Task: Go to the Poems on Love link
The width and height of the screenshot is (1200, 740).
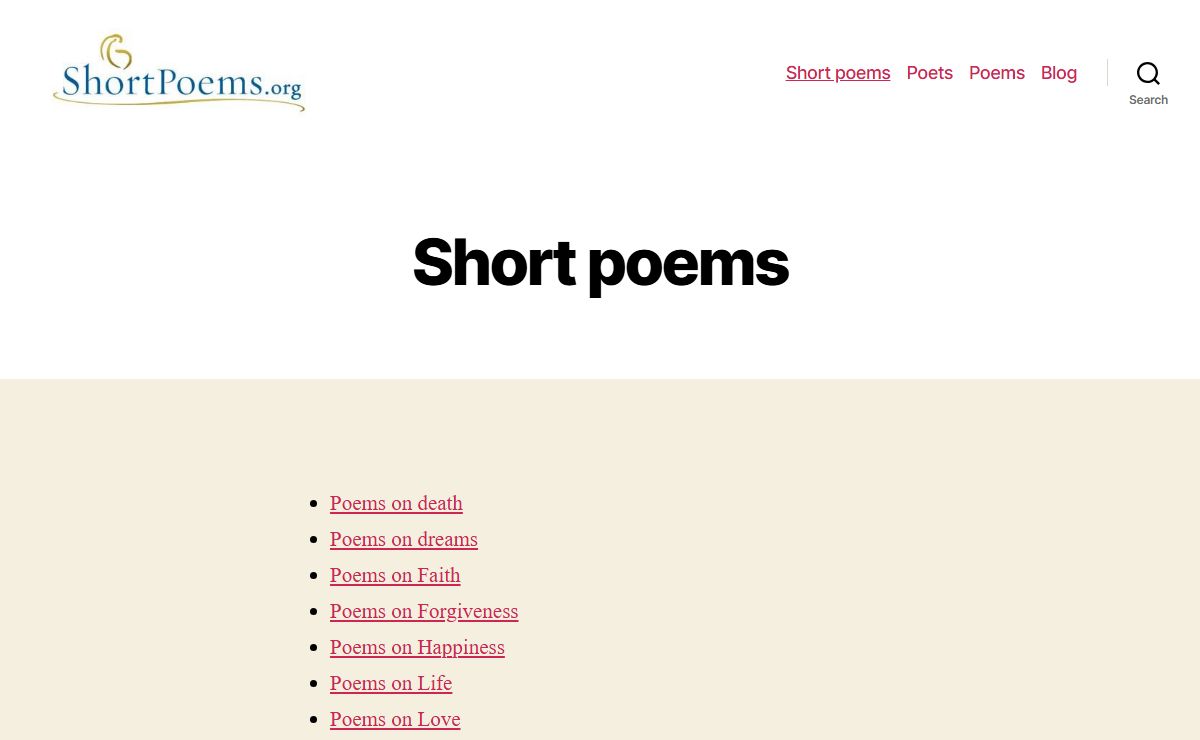Action: point(395,719)
